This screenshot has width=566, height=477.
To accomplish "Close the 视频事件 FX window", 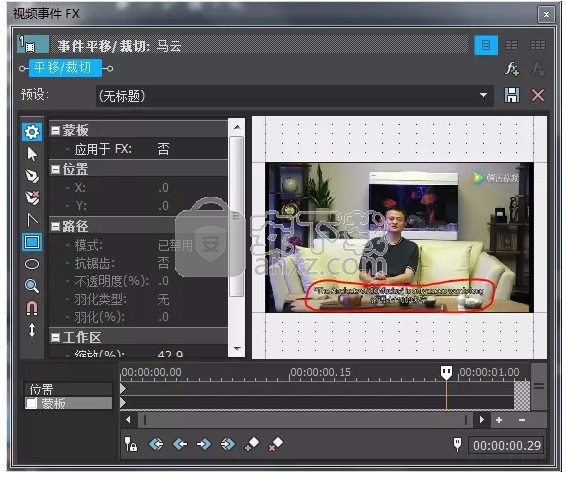I will pos(546,14).
